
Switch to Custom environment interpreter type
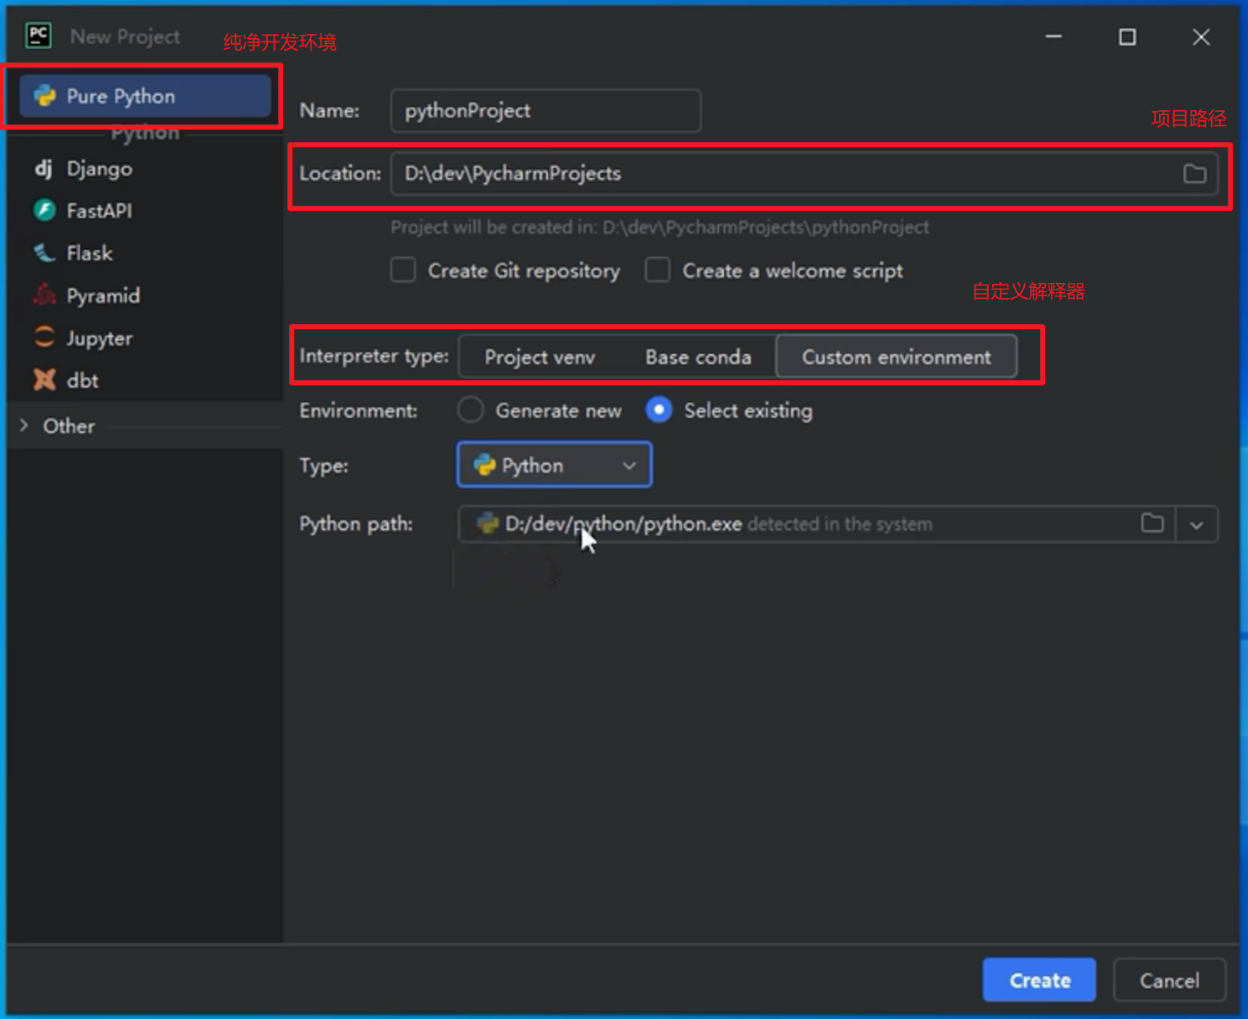896,357
